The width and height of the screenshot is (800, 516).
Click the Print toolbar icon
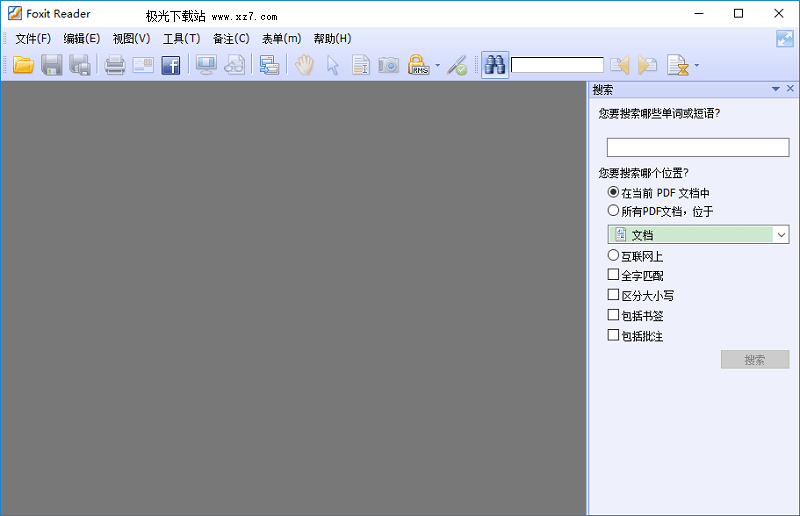(115, 65)
